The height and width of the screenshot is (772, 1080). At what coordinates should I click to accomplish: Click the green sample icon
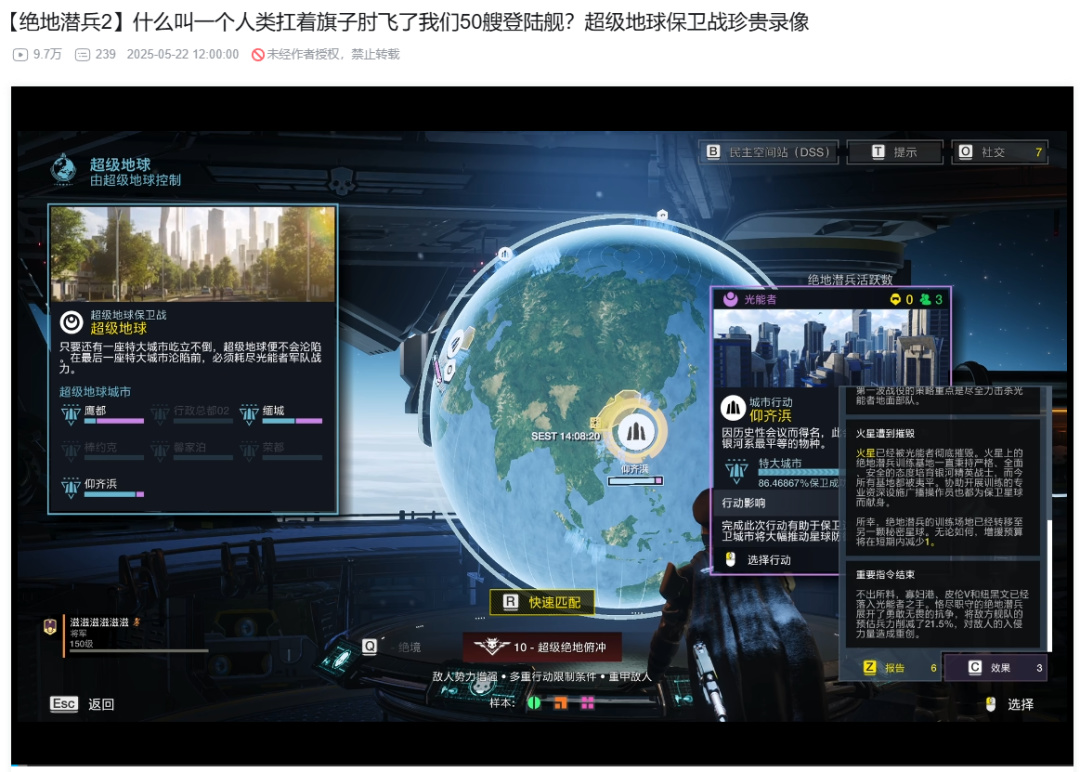pos(533,703)
